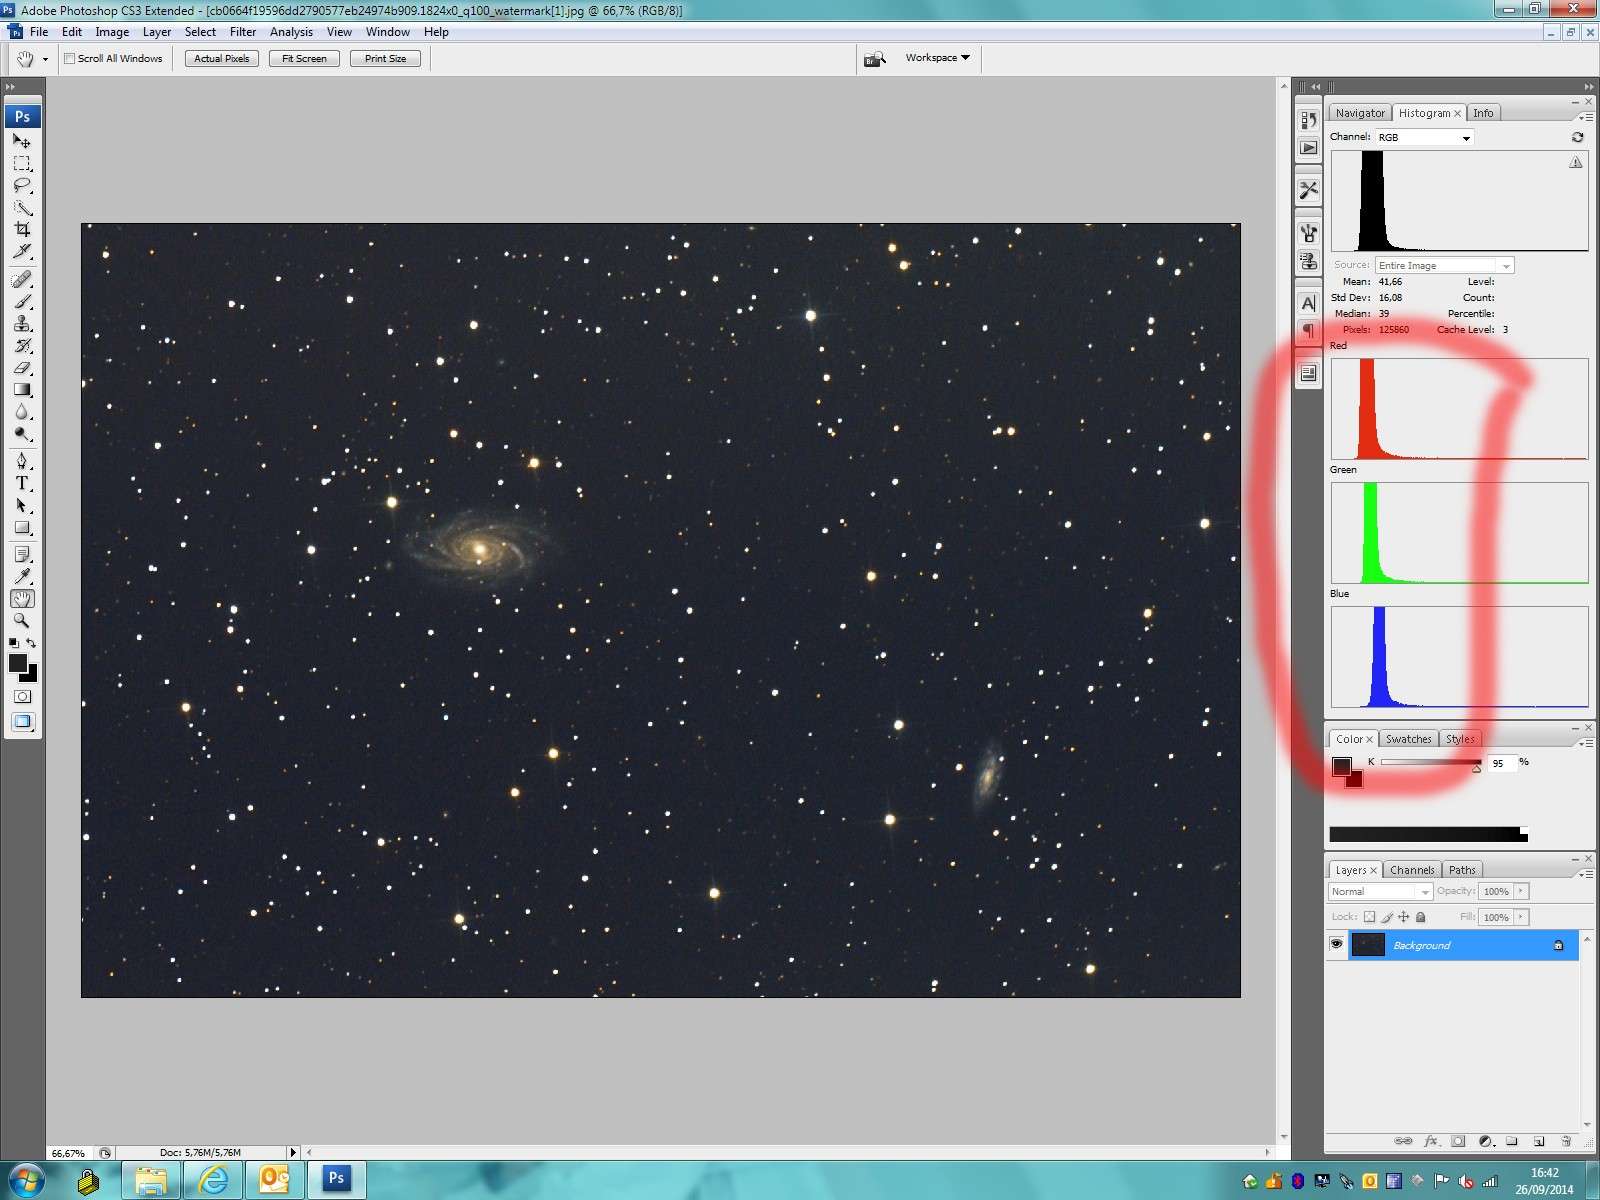The height and width of the screenshot is (1200, 1600).
Task: Select the Dodge tool
Action: tap(22, 433)
